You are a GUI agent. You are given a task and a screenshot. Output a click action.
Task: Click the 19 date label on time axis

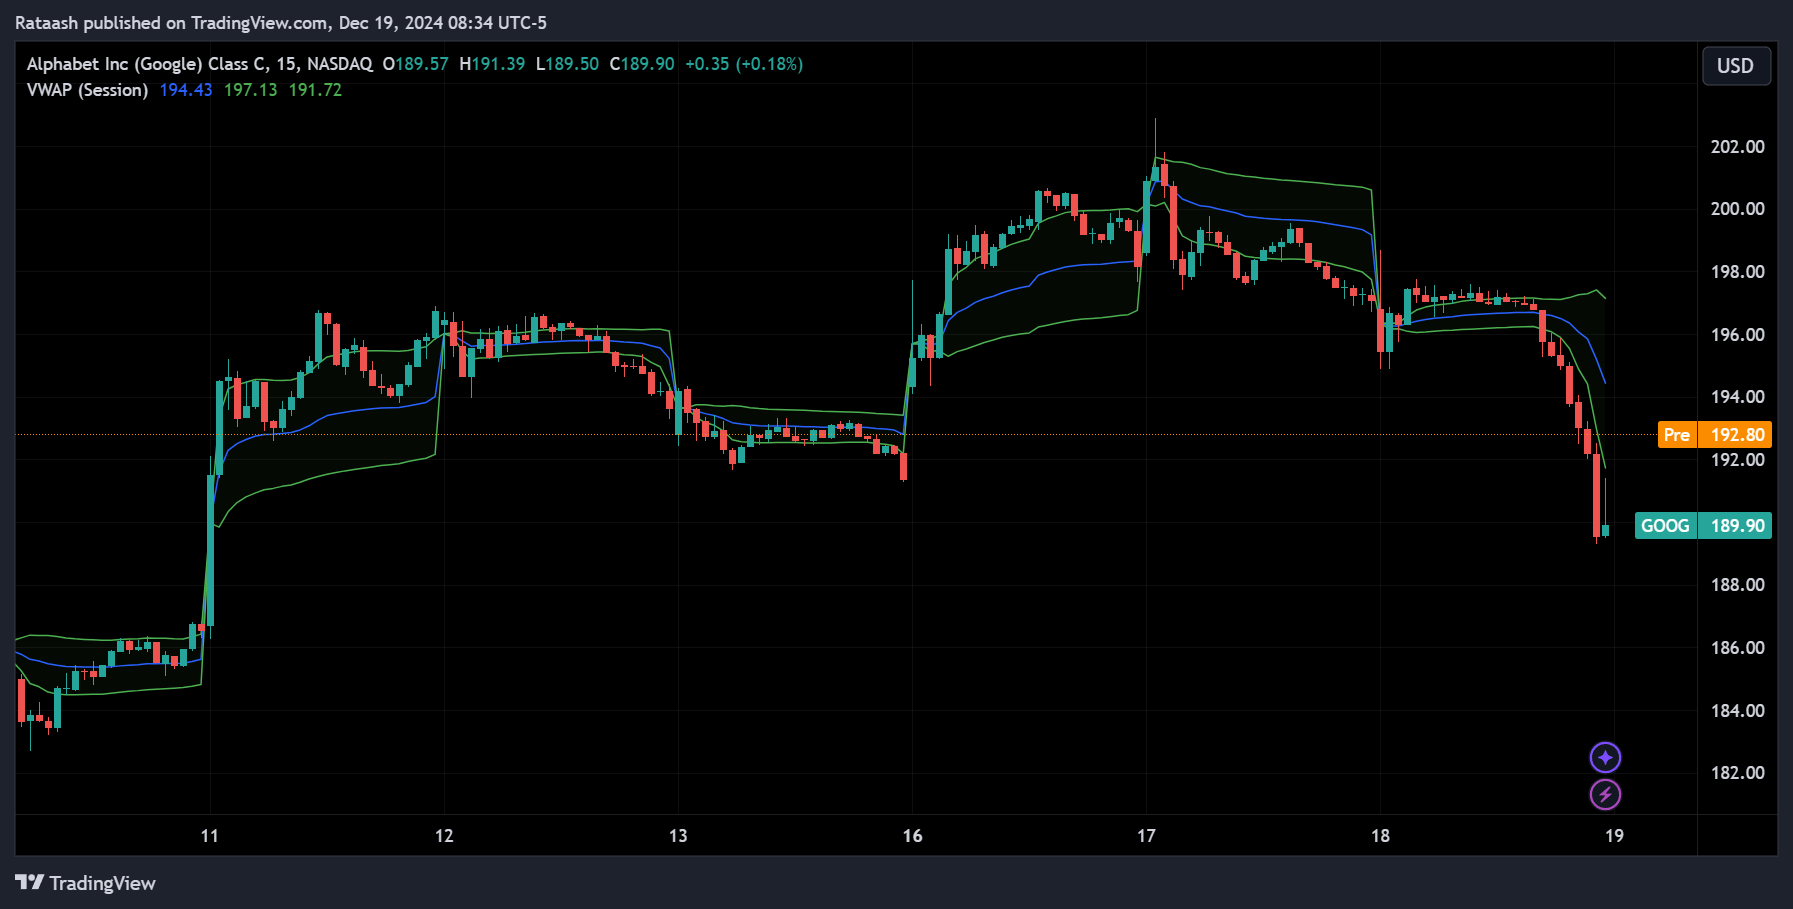click(x=1614, y=836)
